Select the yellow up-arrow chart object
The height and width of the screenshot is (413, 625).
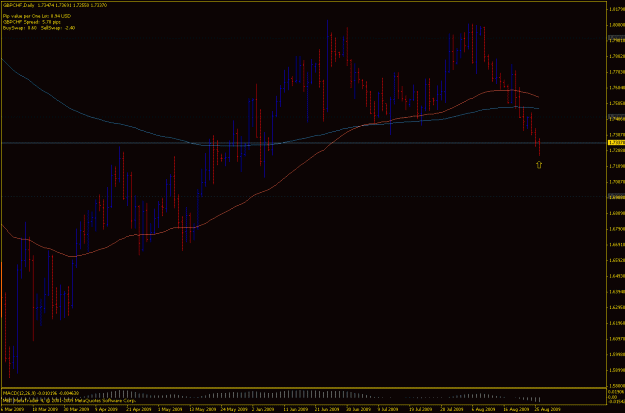[539, 165]
